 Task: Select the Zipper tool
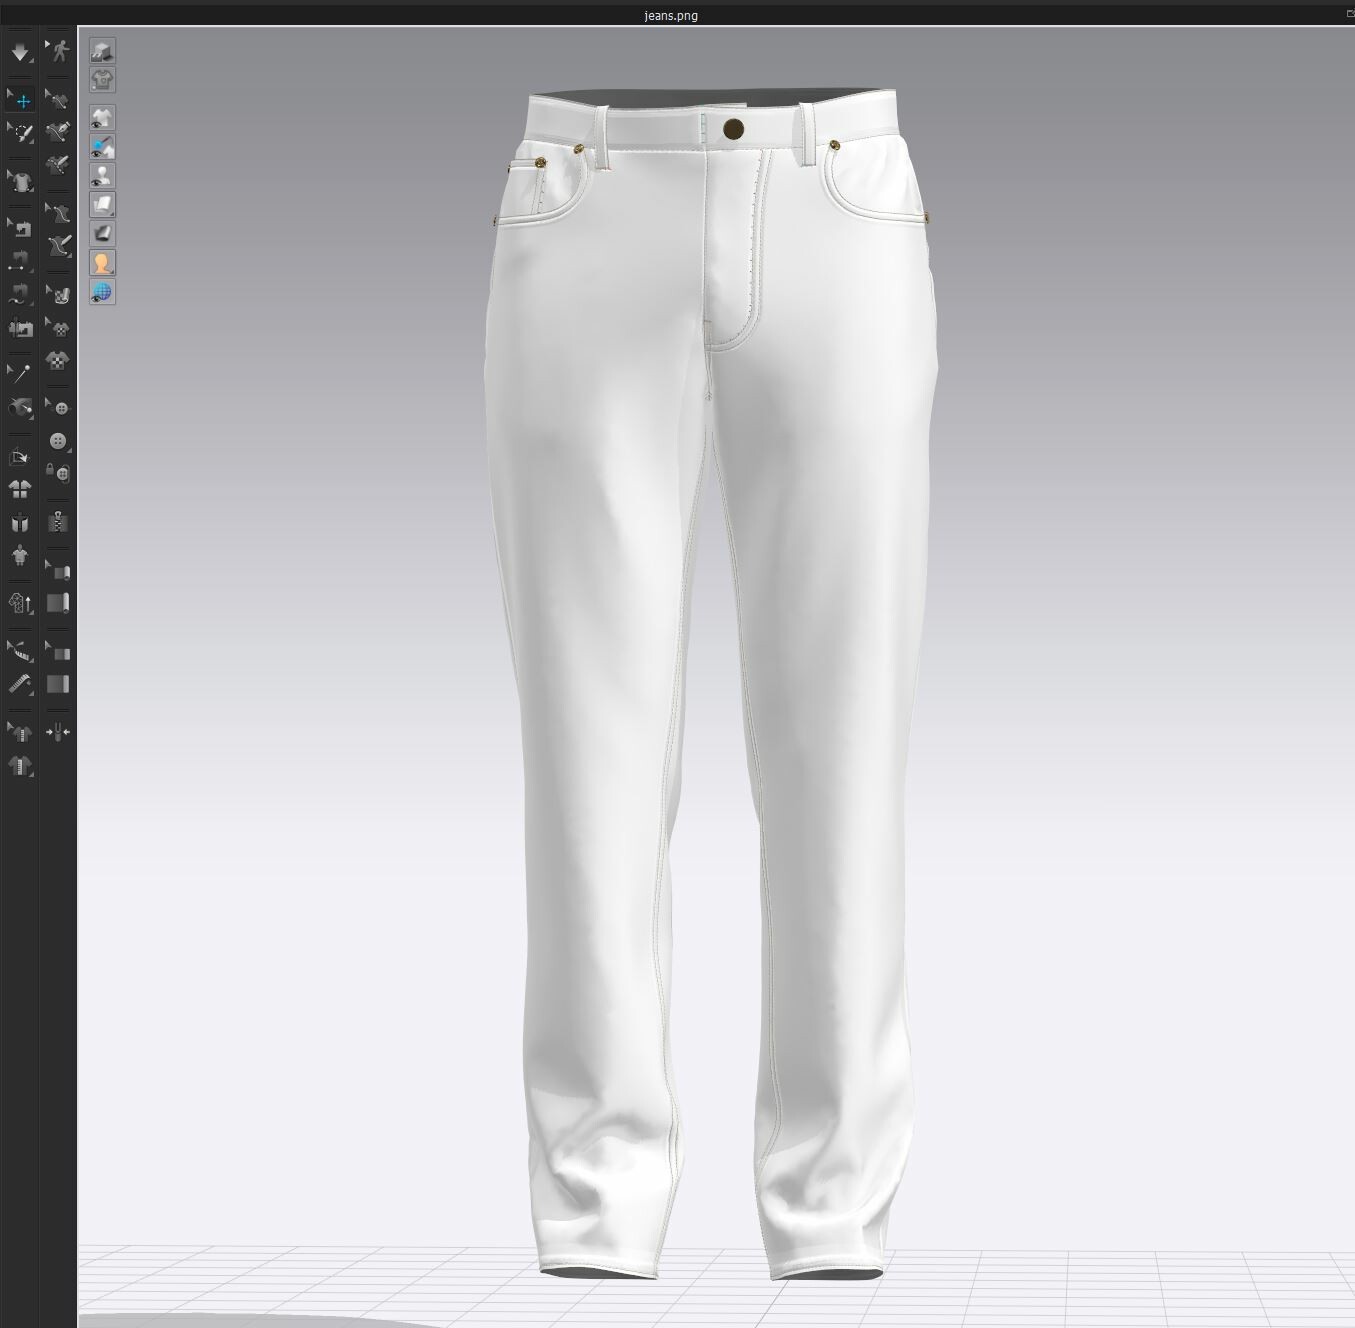coord(58,522)
